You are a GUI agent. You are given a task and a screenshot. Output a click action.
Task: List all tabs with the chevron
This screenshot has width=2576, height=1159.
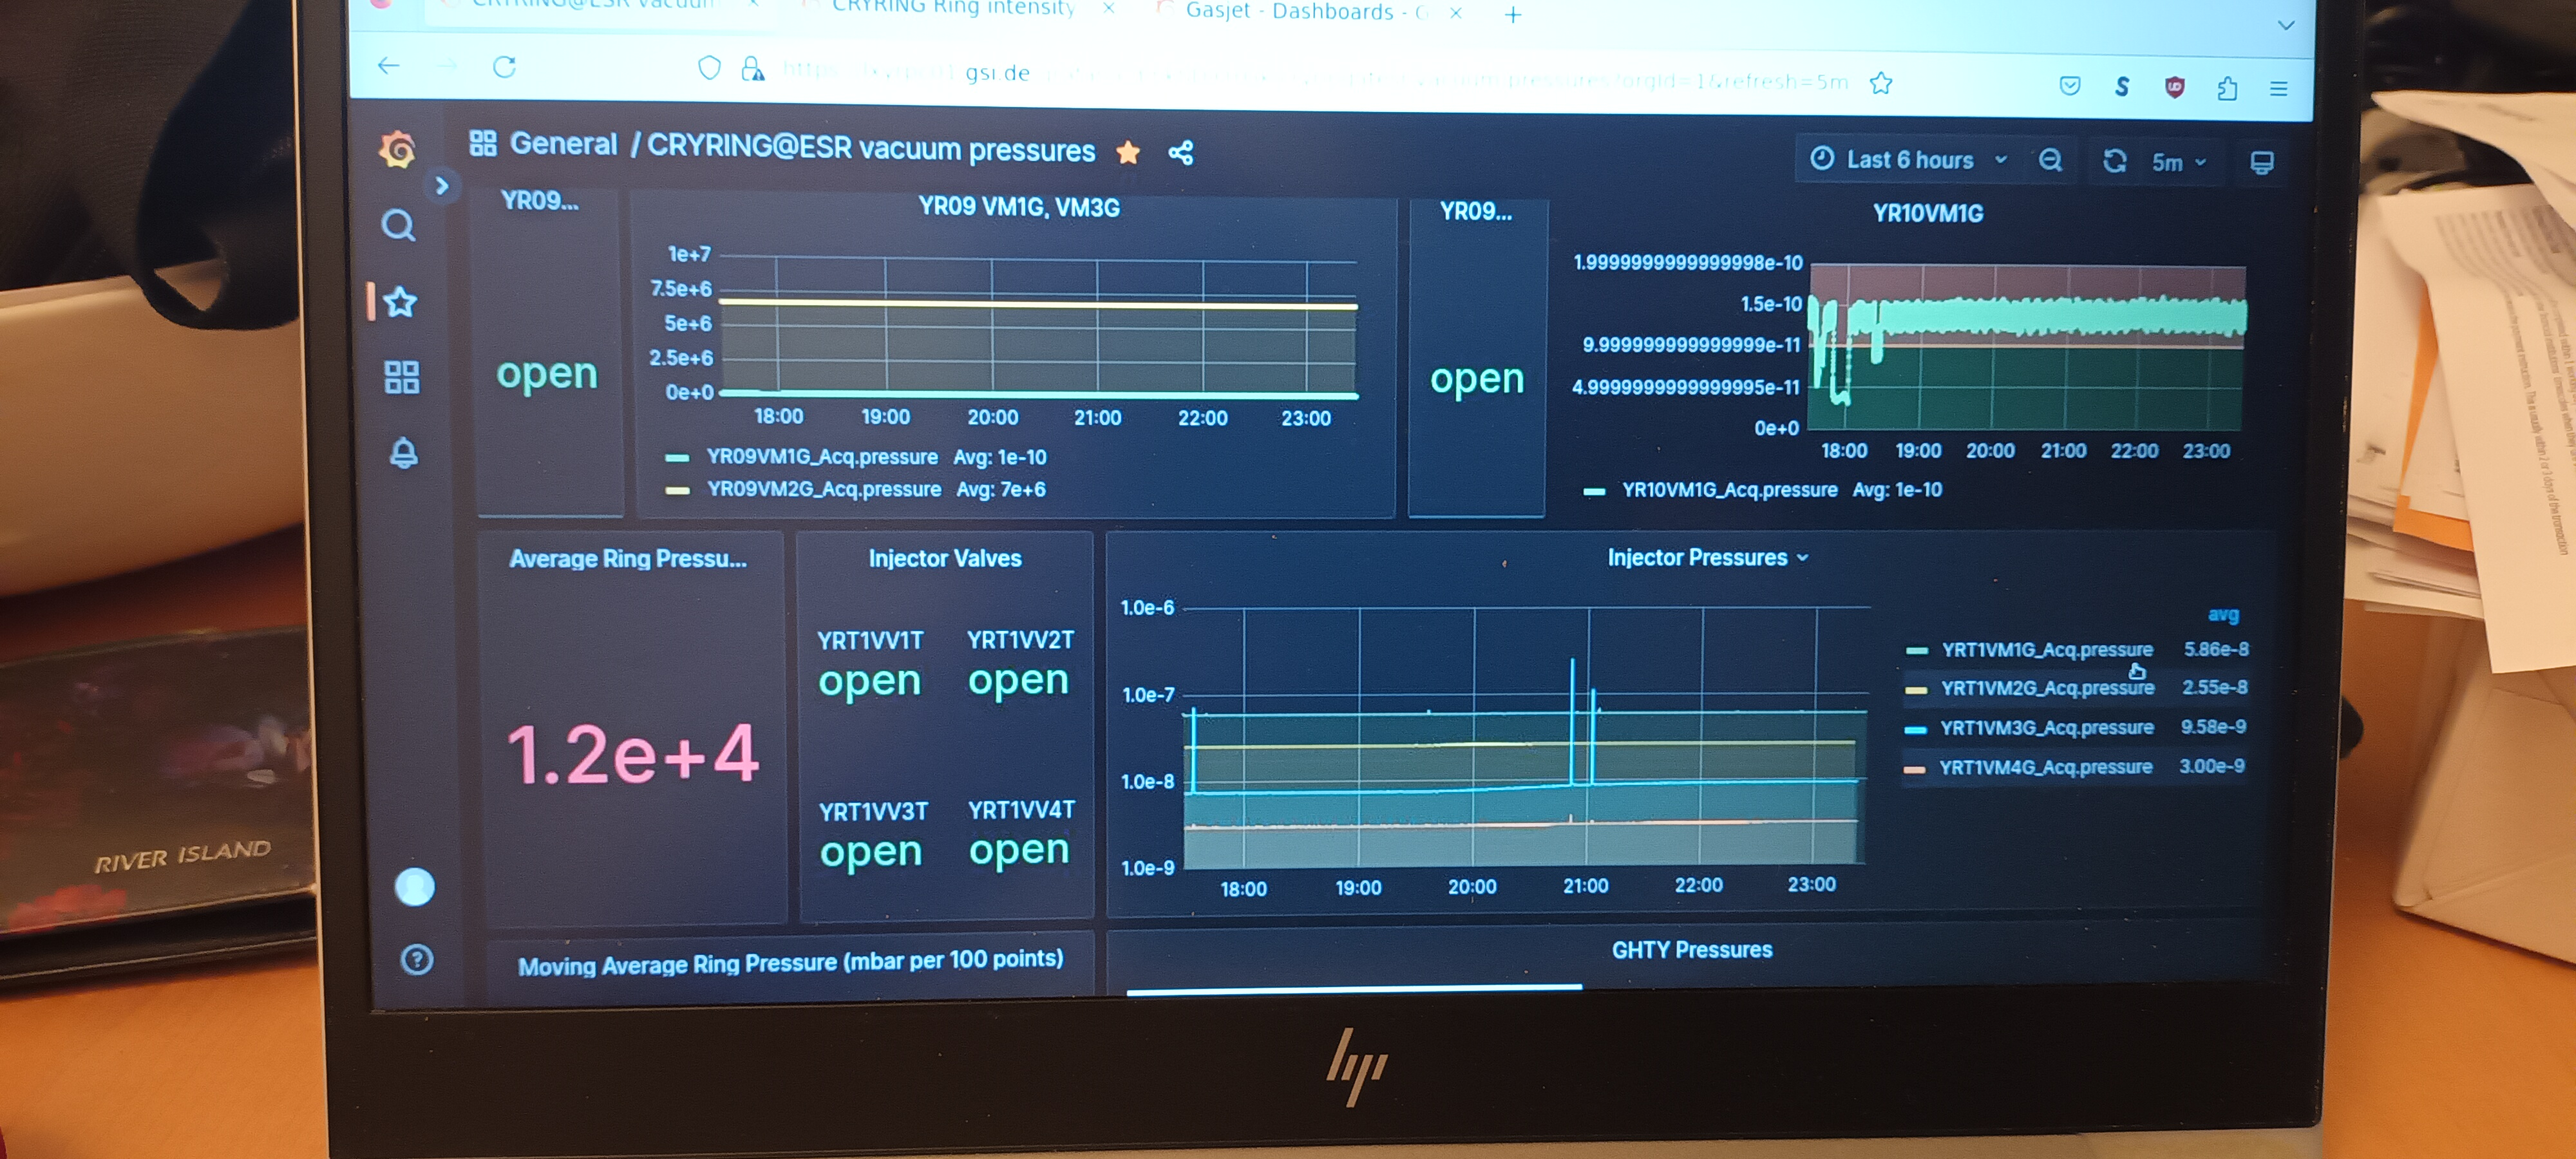tap(2286, 25)
